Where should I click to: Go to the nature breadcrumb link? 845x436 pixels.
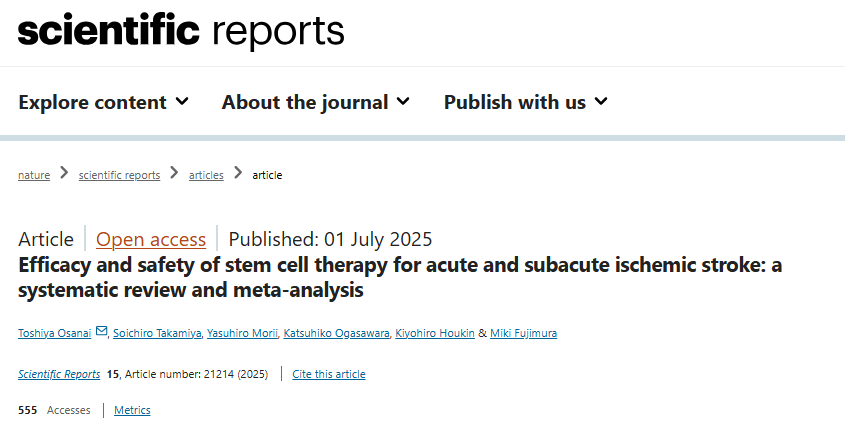coord(34,175)
